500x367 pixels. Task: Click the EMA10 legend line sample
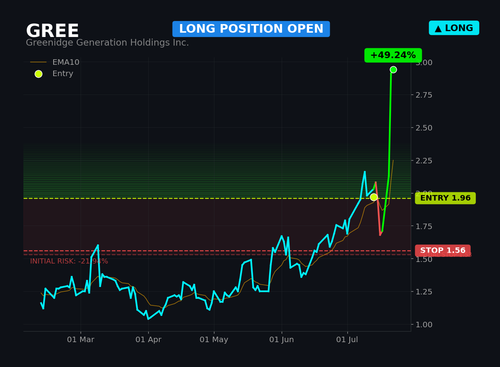pyautogui.click(x=38, y=62)
